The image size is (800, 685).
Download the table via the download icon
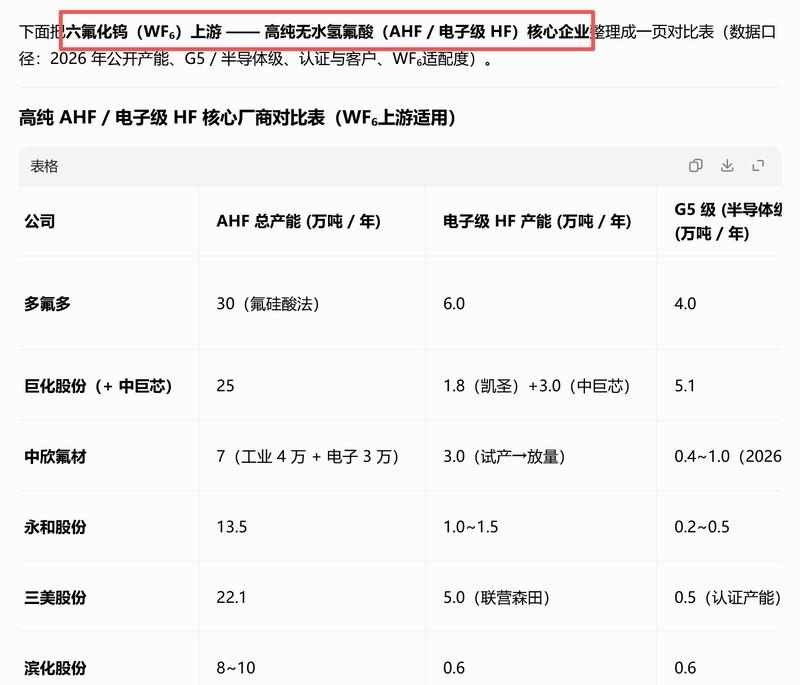pyautogui.click(x=727, y=166)
